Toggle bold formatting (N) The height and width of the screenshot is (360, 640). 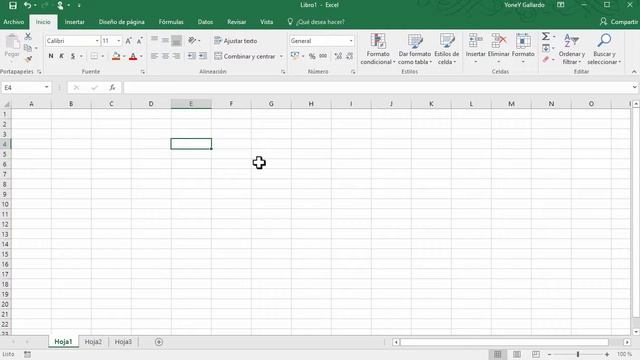(51, 56)
